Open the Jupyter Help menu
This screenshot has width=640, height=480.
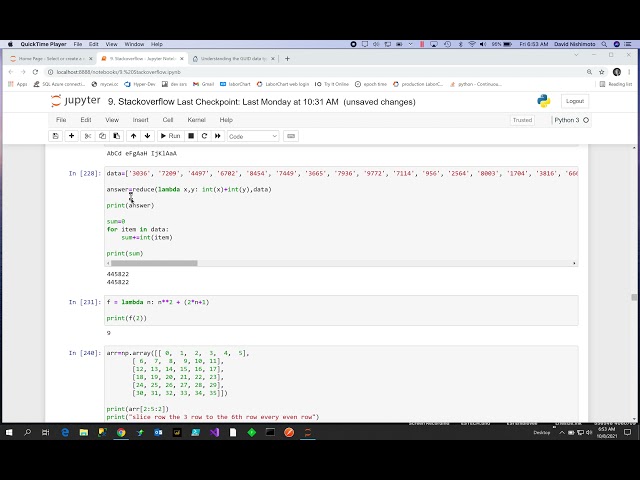226,120
